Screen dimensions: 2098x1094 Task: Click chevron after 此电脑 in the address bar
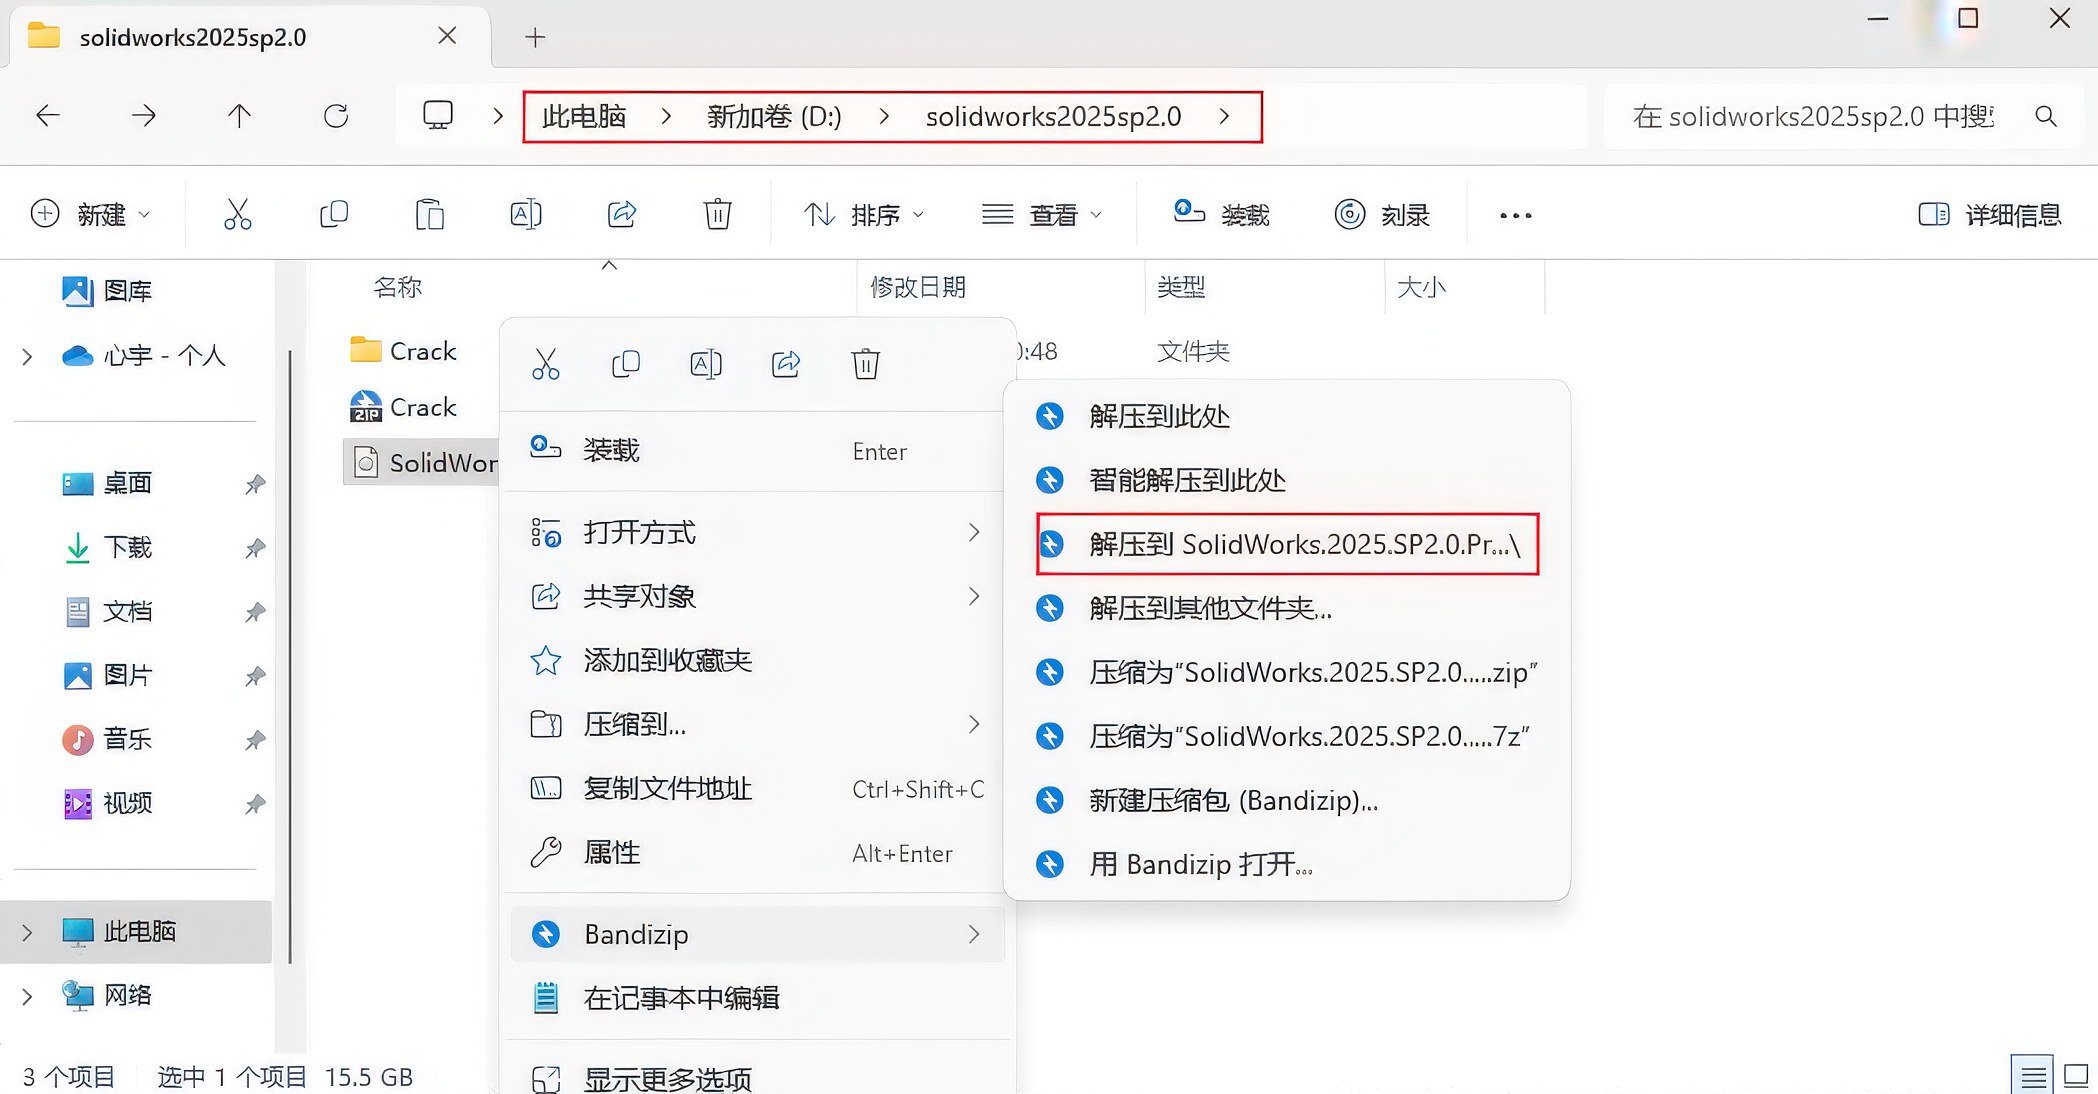coord(666,117)
